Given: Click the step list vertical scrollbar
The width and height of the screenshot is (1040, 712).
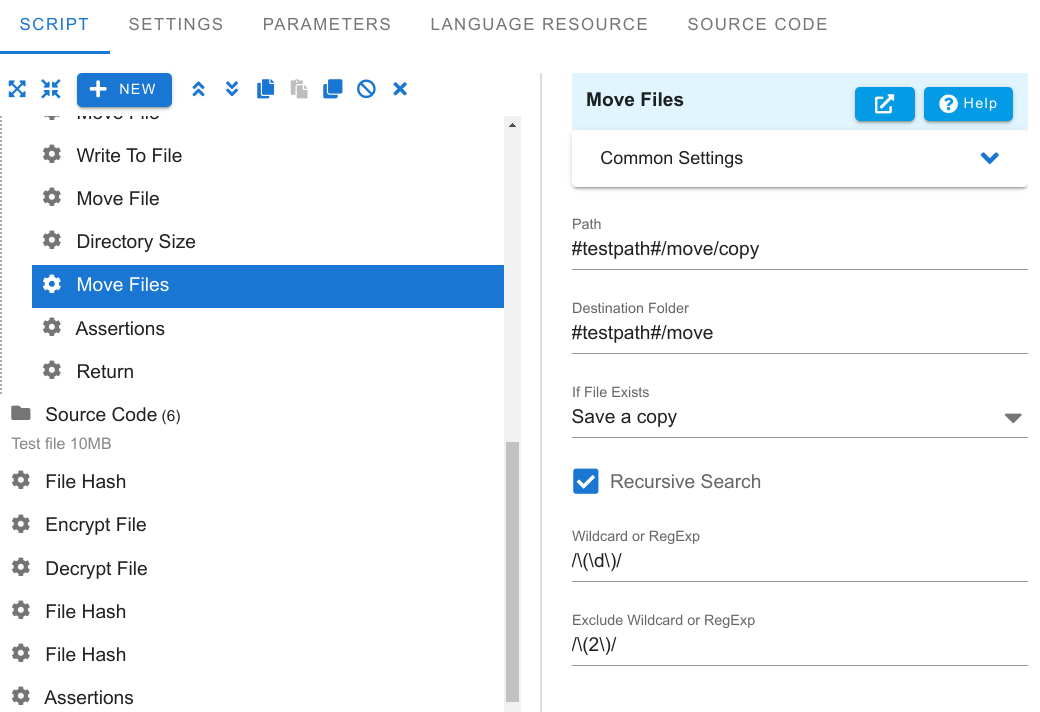Looking at the screenshot, I should point(513,570).
